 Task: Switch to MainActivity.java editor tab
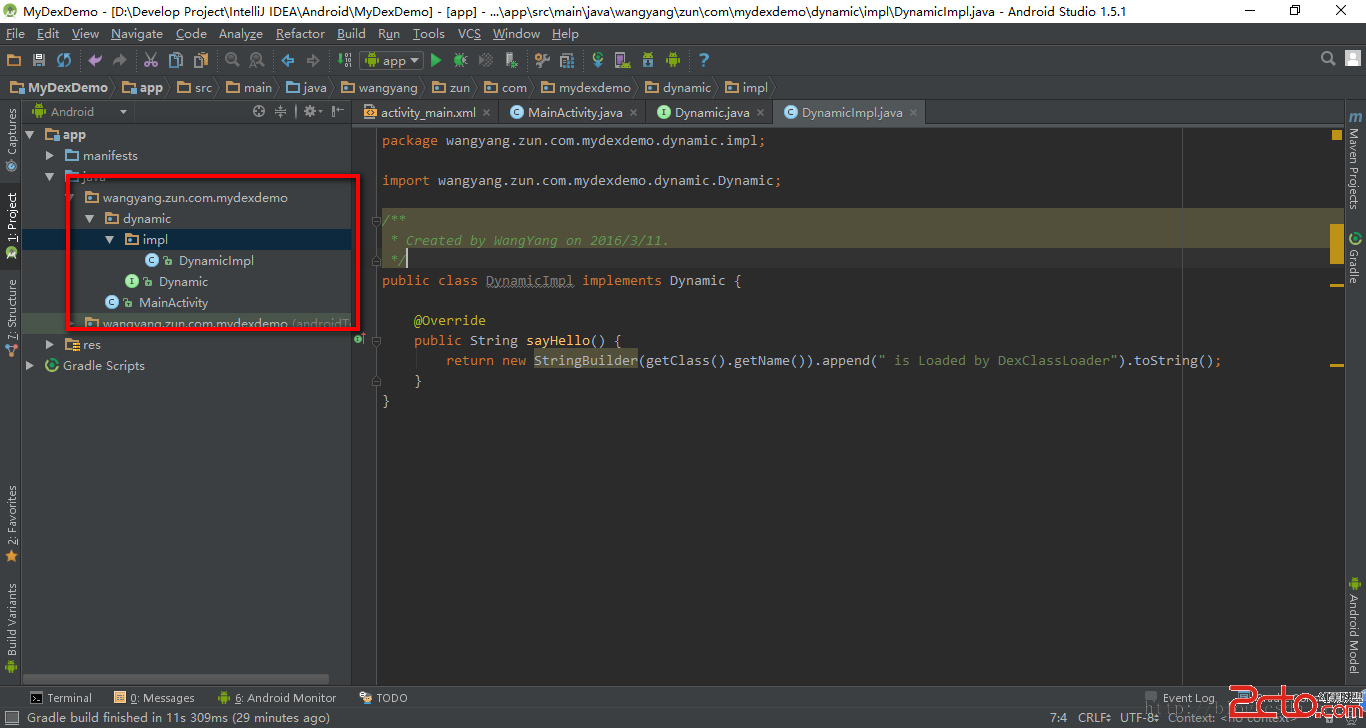(x=574, y=113)
